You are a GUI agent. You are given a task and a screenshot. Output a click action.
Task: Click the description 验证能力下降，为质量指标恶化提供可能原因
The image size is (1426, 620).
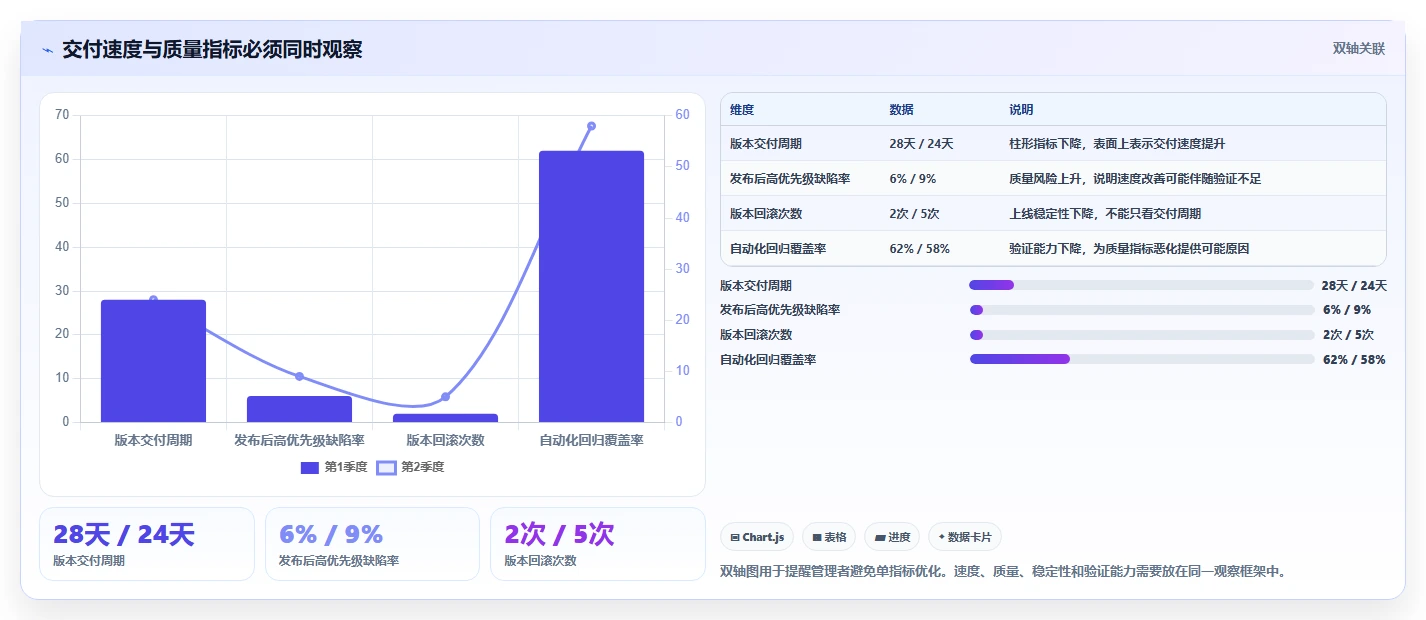point(1129,249)
